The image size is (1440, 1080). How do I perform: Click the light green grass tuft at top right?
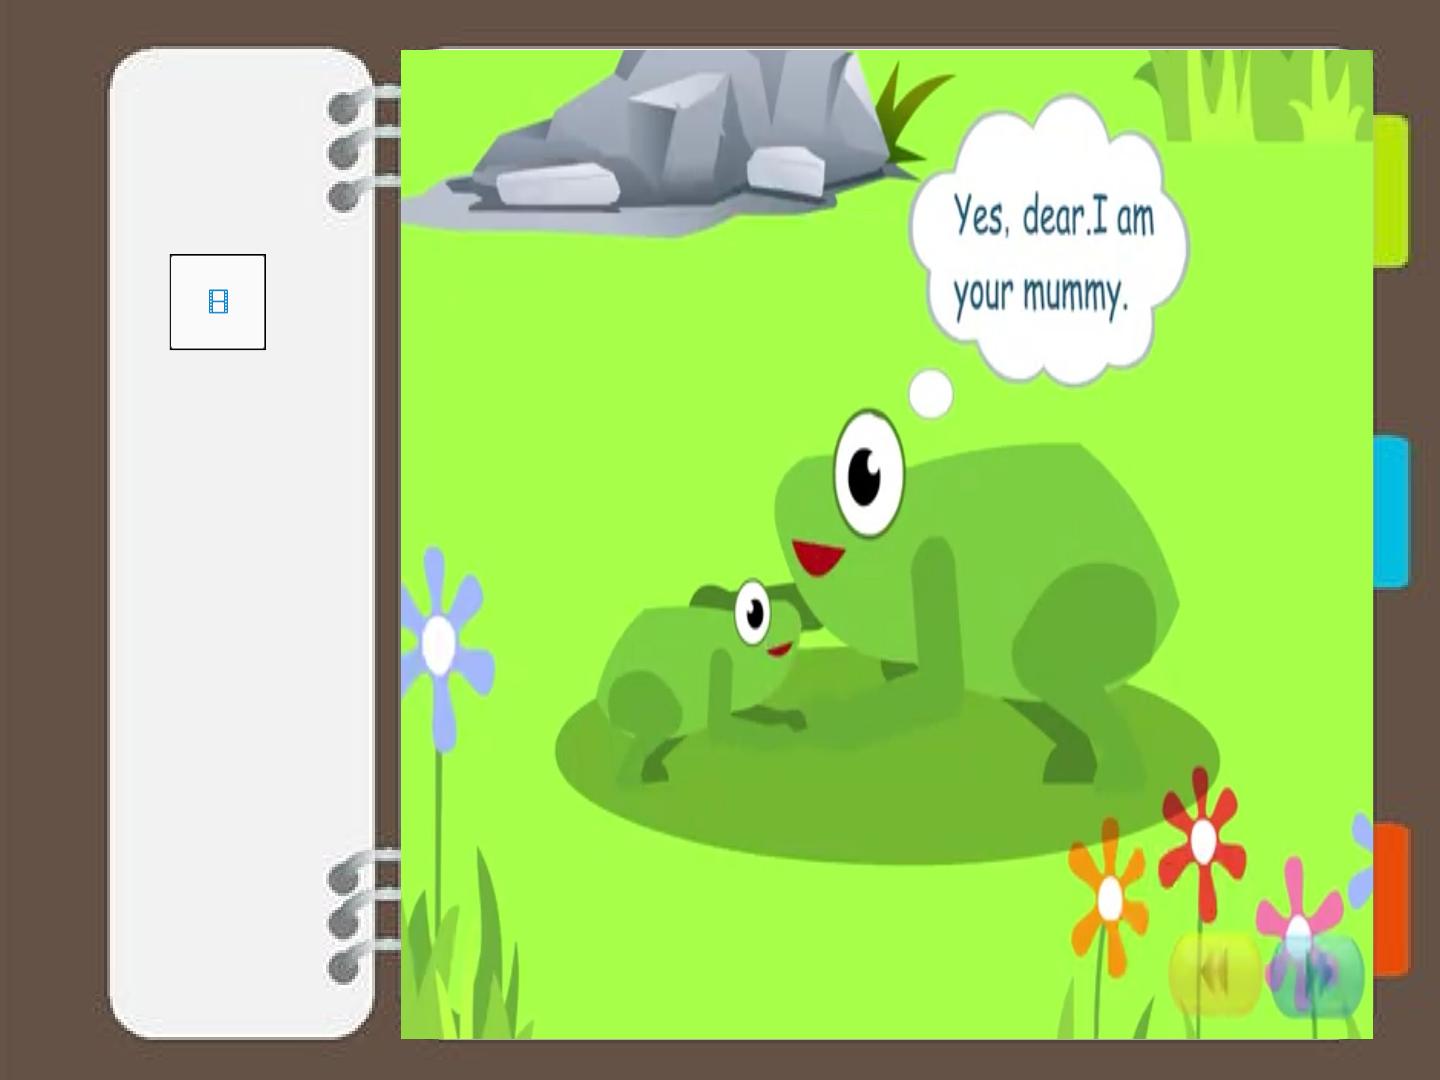tap(1255, 95)
